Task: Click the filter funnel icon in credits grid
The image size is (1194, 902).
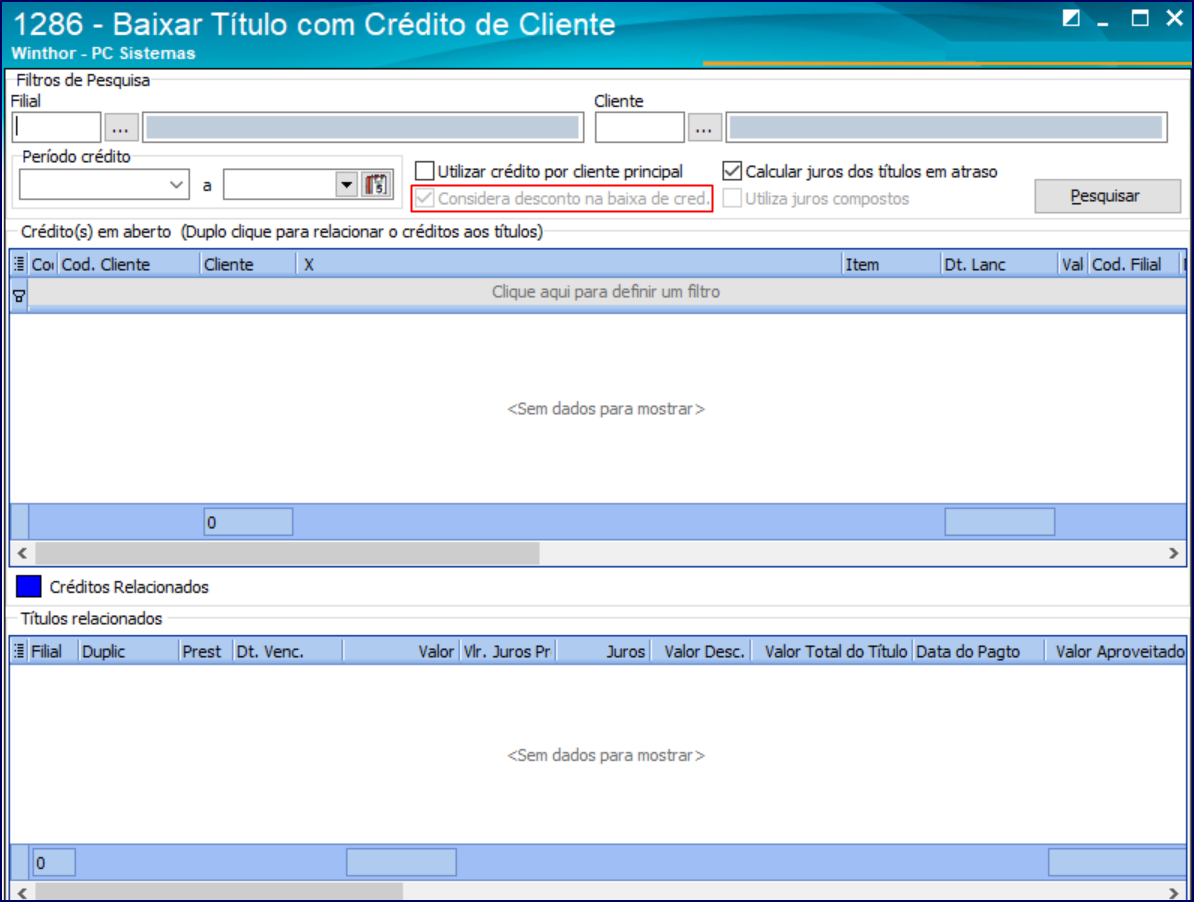Action: [x=20, y=297]
